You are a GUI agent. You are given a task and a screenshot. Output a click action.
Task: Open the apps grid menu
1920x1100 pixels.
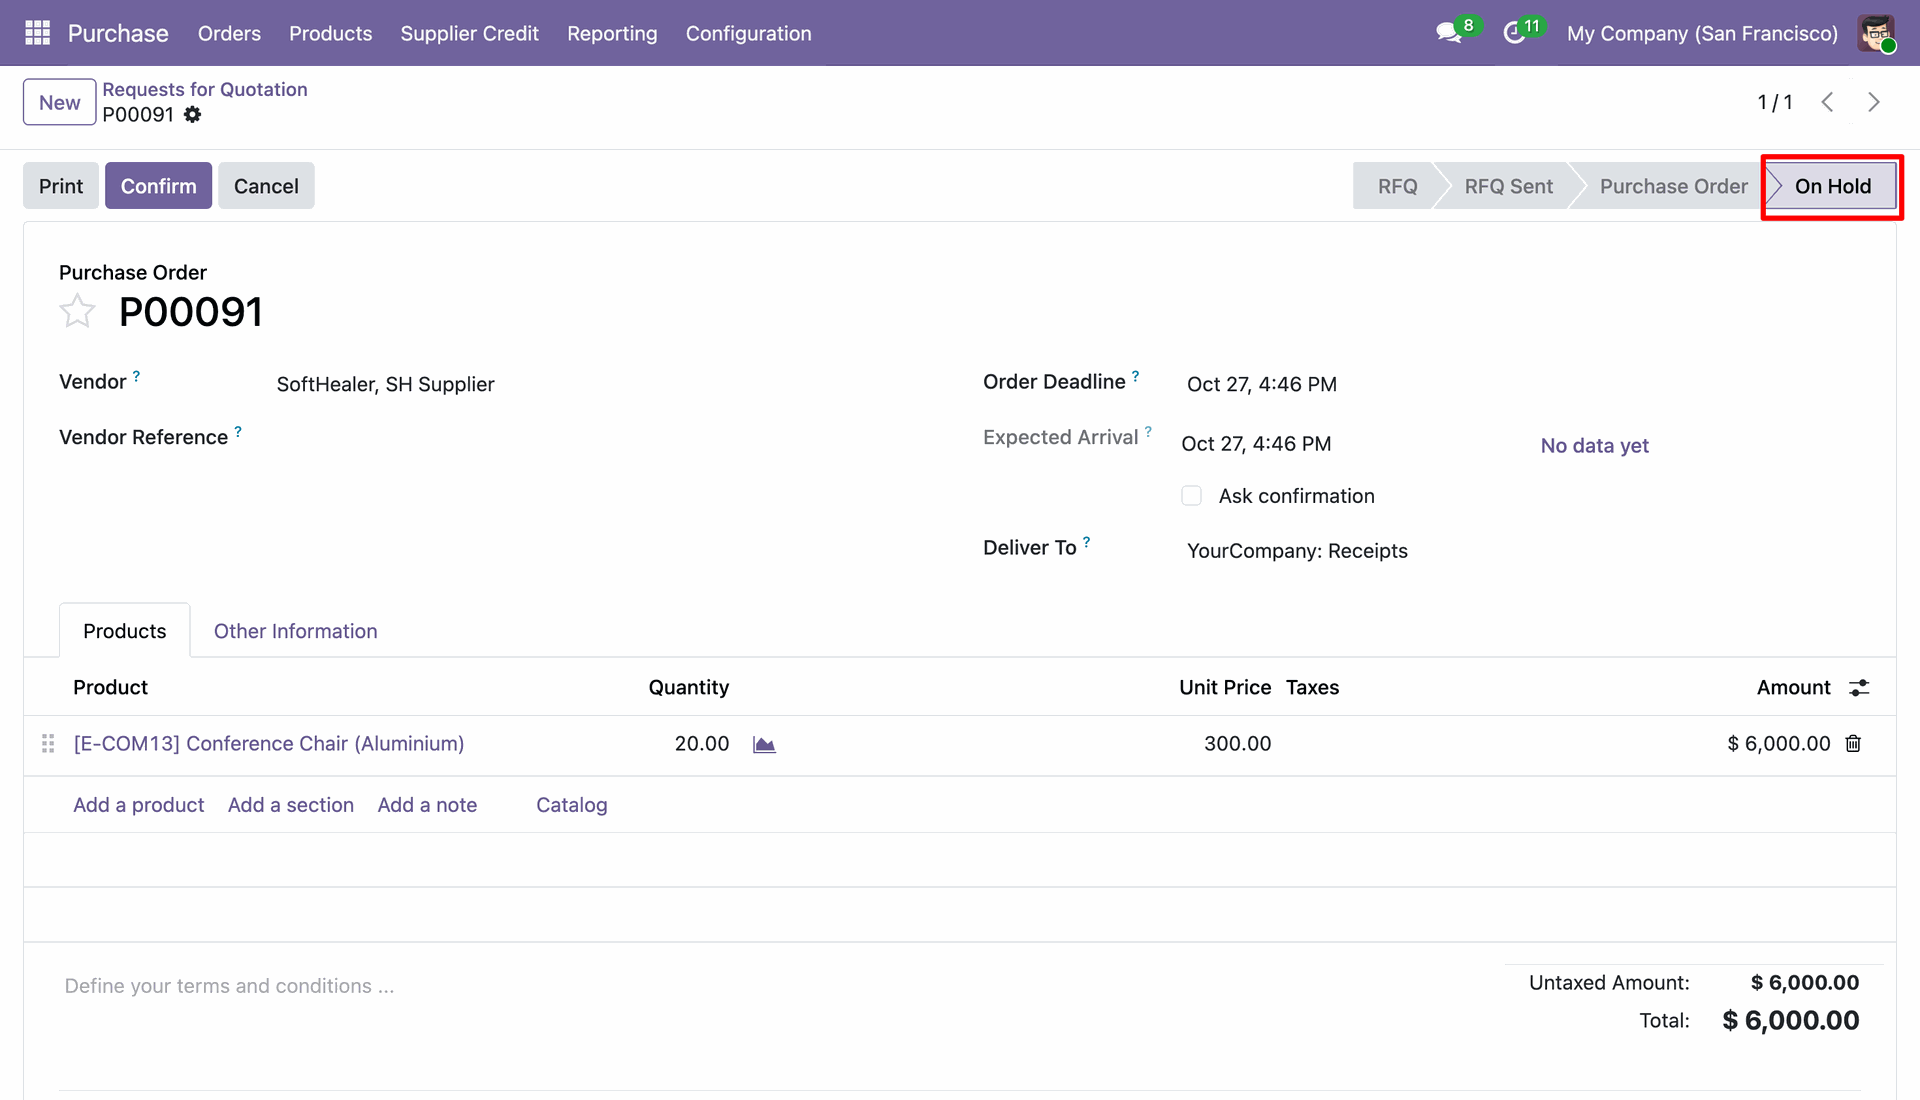[x=37, y=33]
